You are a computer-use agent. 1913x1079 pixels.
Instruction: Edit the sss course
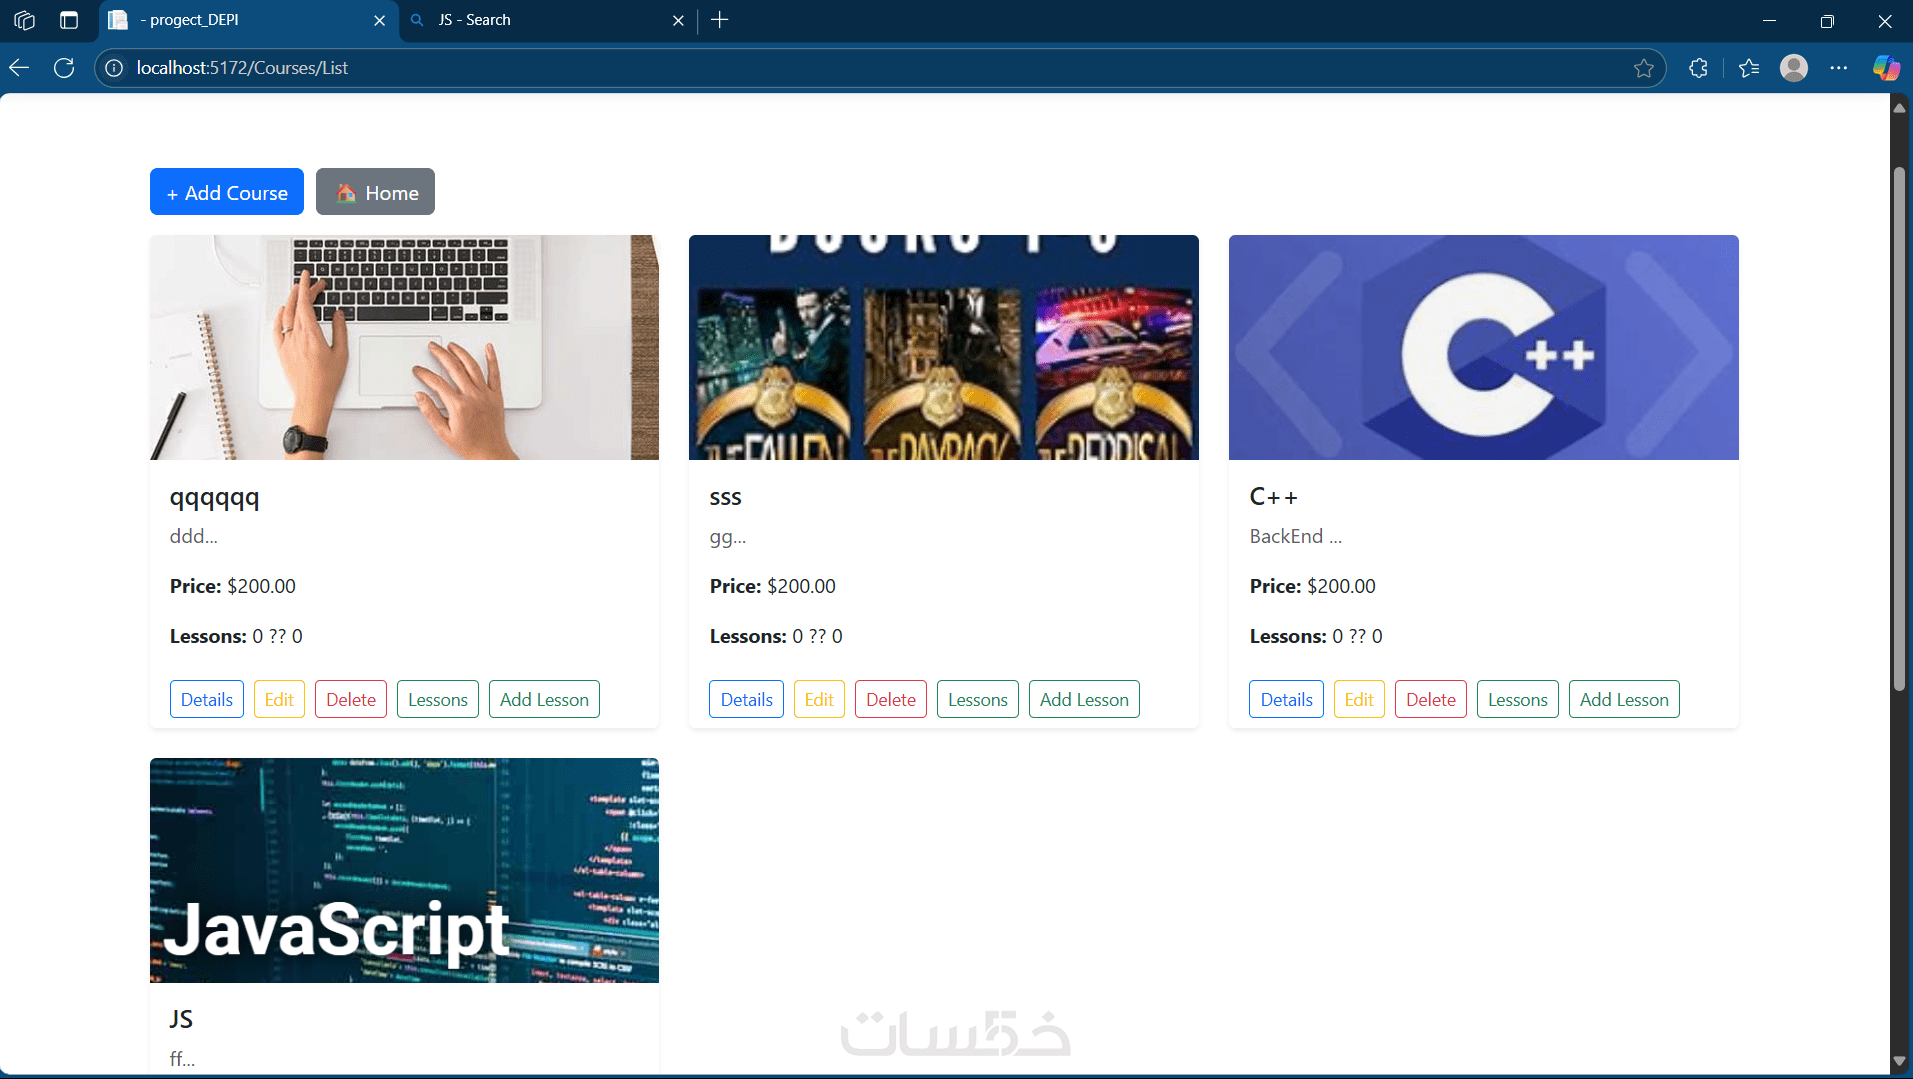[819, 699]
